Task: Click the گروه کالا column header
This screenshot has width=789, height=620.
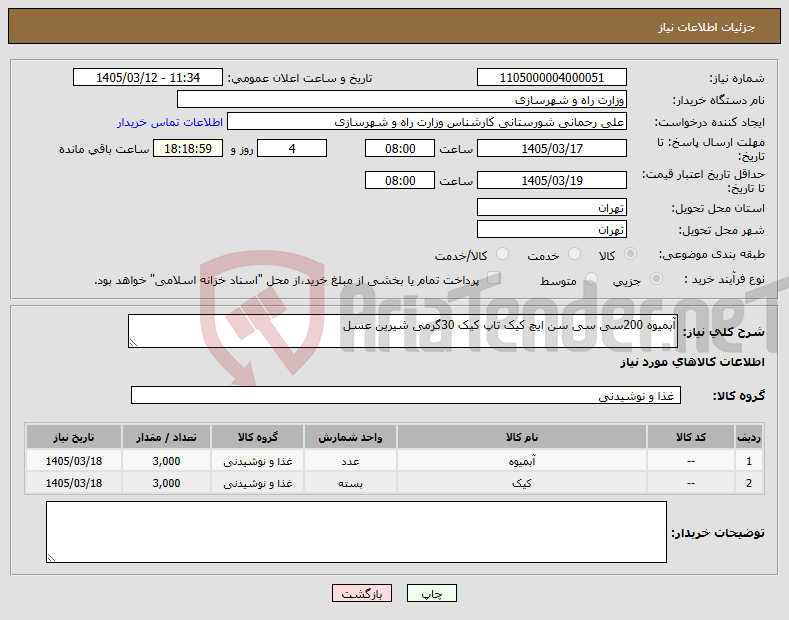Action: (258, 437)
